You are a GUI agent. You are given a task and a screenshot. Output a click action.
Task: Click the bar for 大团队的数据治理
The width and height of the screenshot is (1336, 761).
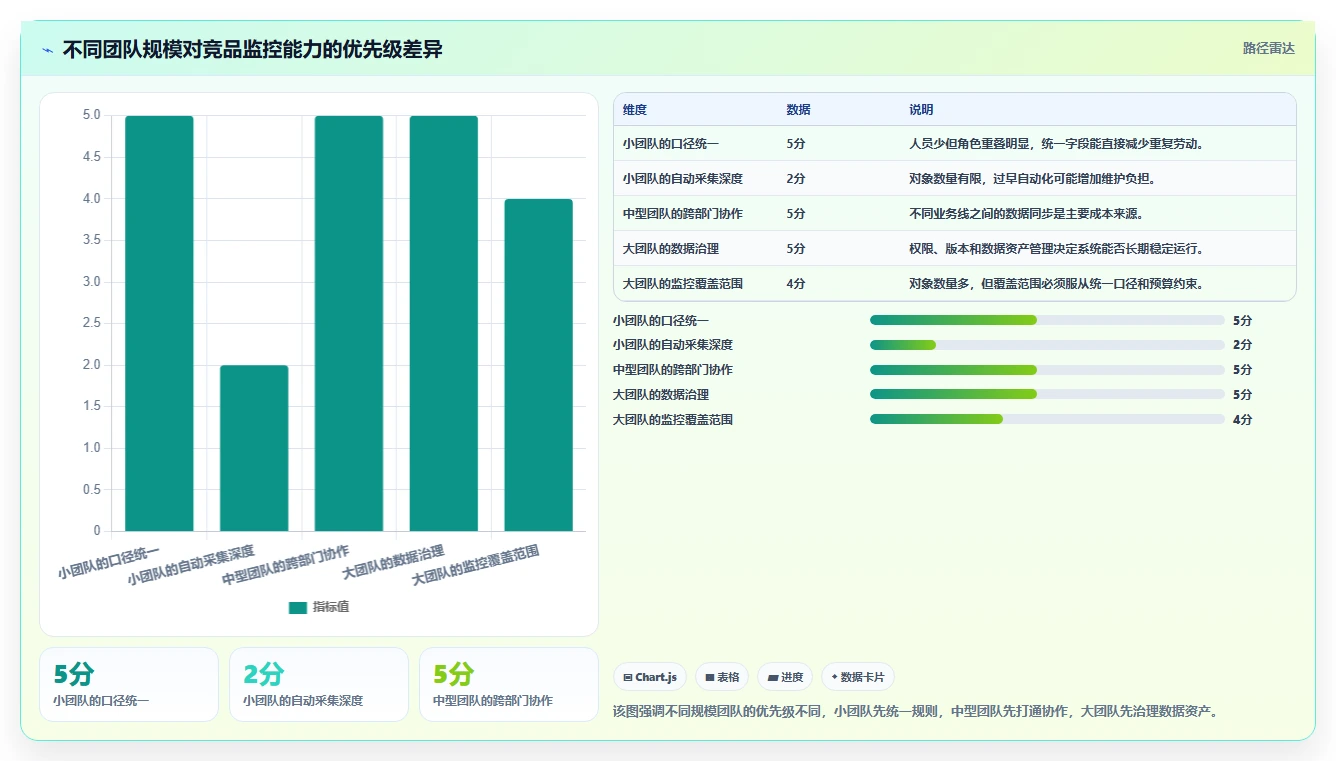(x=444, y=323)
